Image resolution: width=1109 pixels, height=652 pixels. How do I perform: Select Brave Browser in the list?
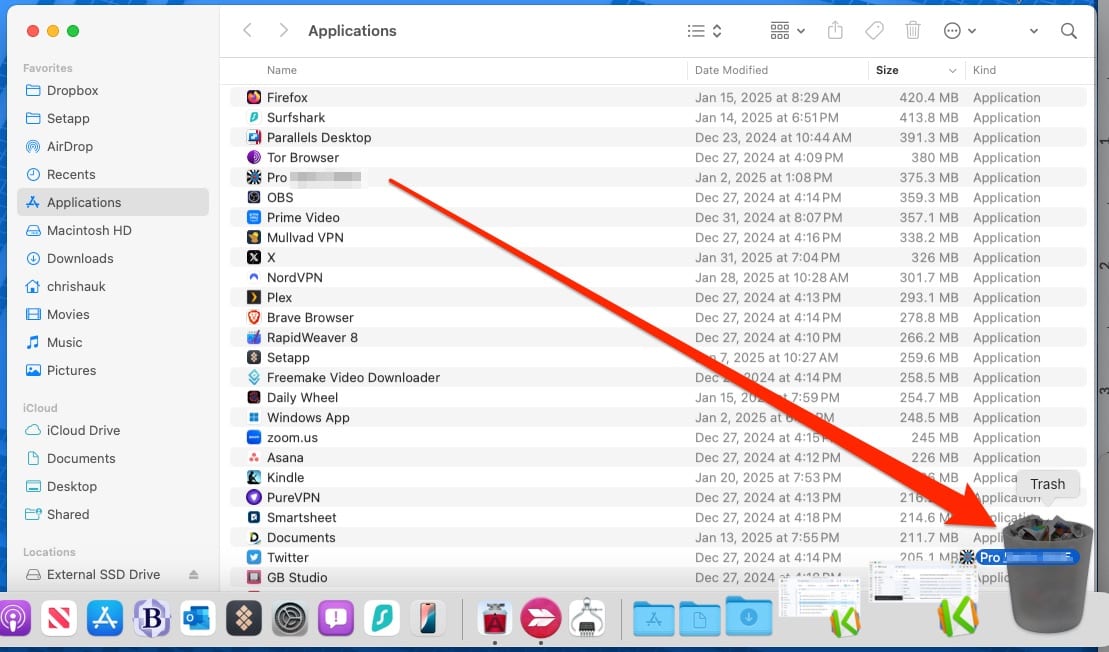tap(658, 318)
